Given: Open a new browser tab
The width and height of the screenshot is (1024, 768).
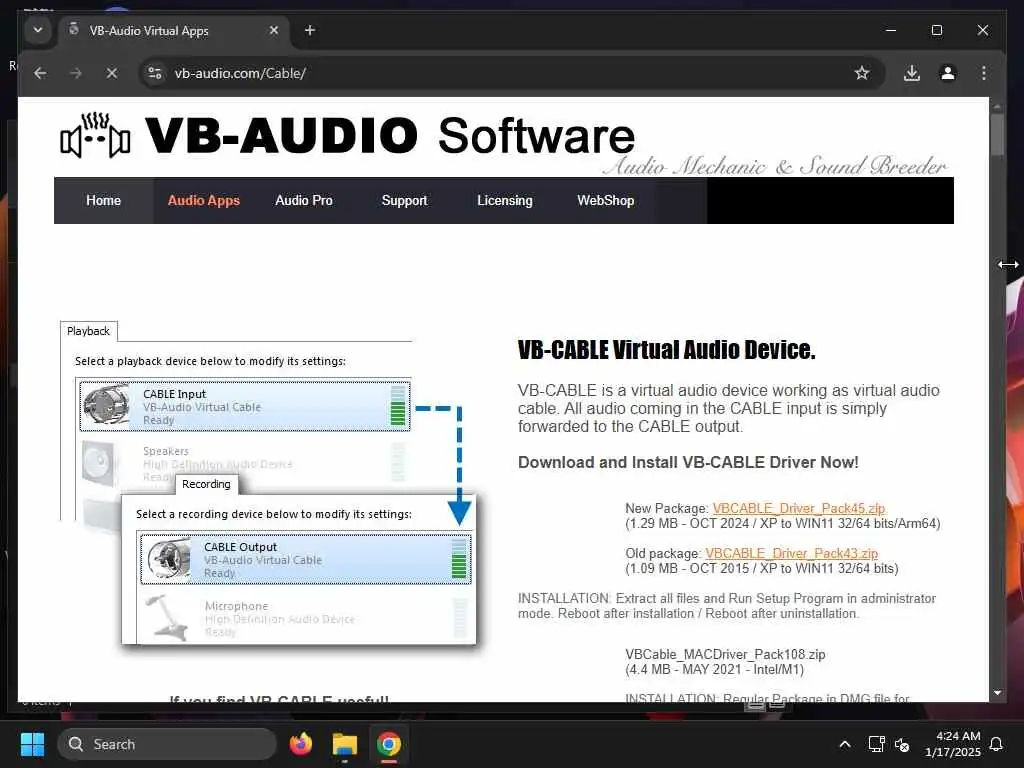Looking at the screenshot, I should [x=310, y=30].
